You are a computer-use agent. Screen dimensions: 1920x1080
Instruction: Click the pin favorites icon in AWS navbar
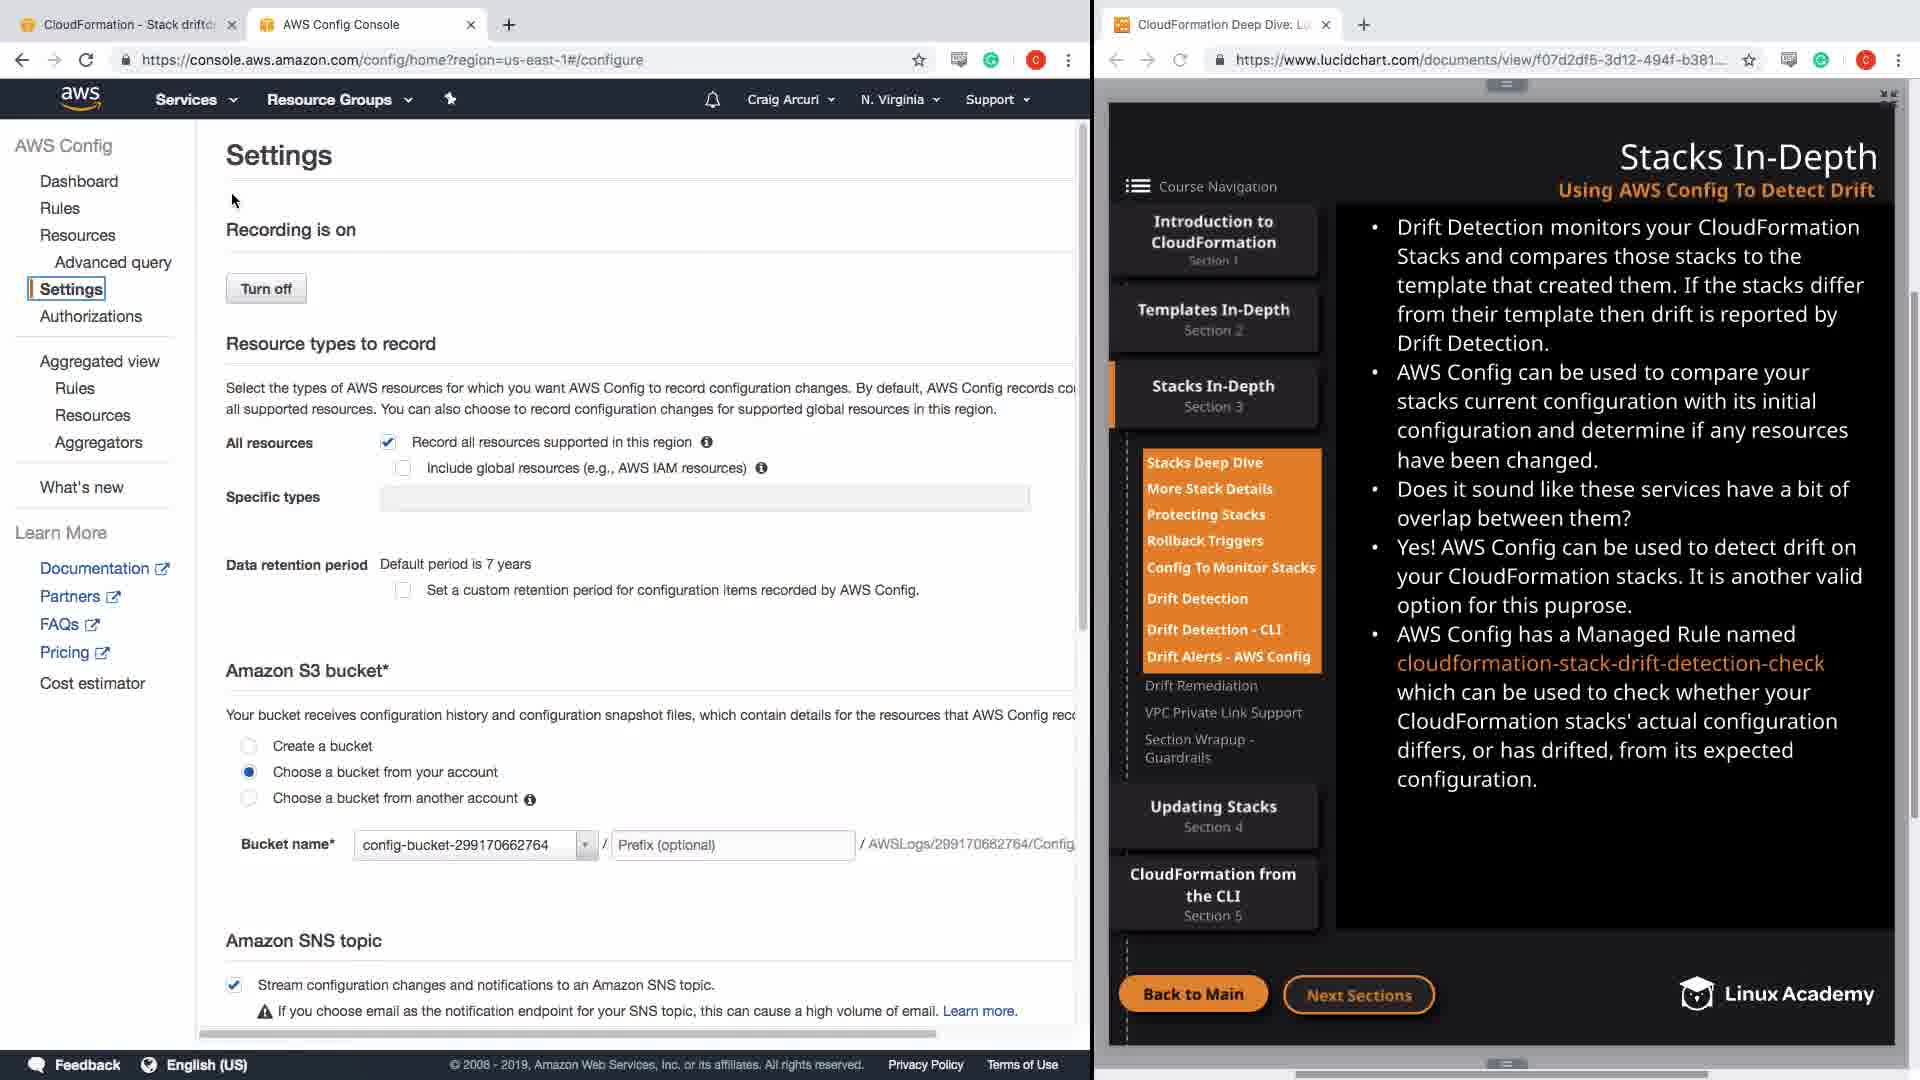(450, 99)
